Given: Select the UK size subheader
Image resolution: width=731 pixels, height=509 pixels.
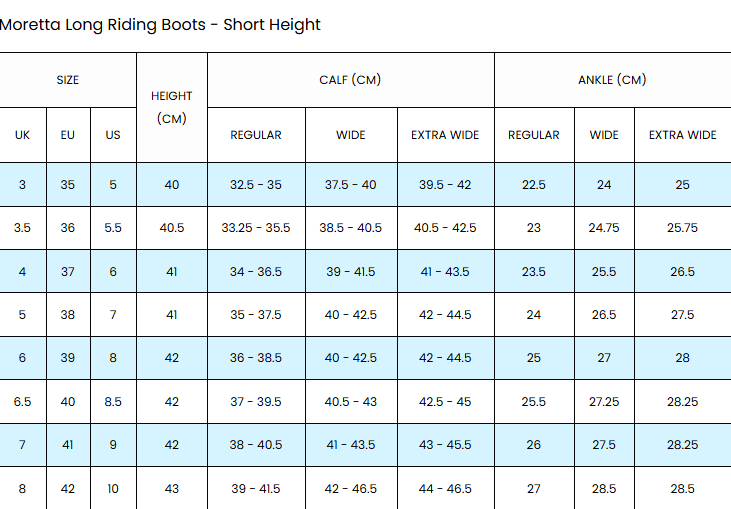Looking at the screenshot, I should click(x=23, y=135).
